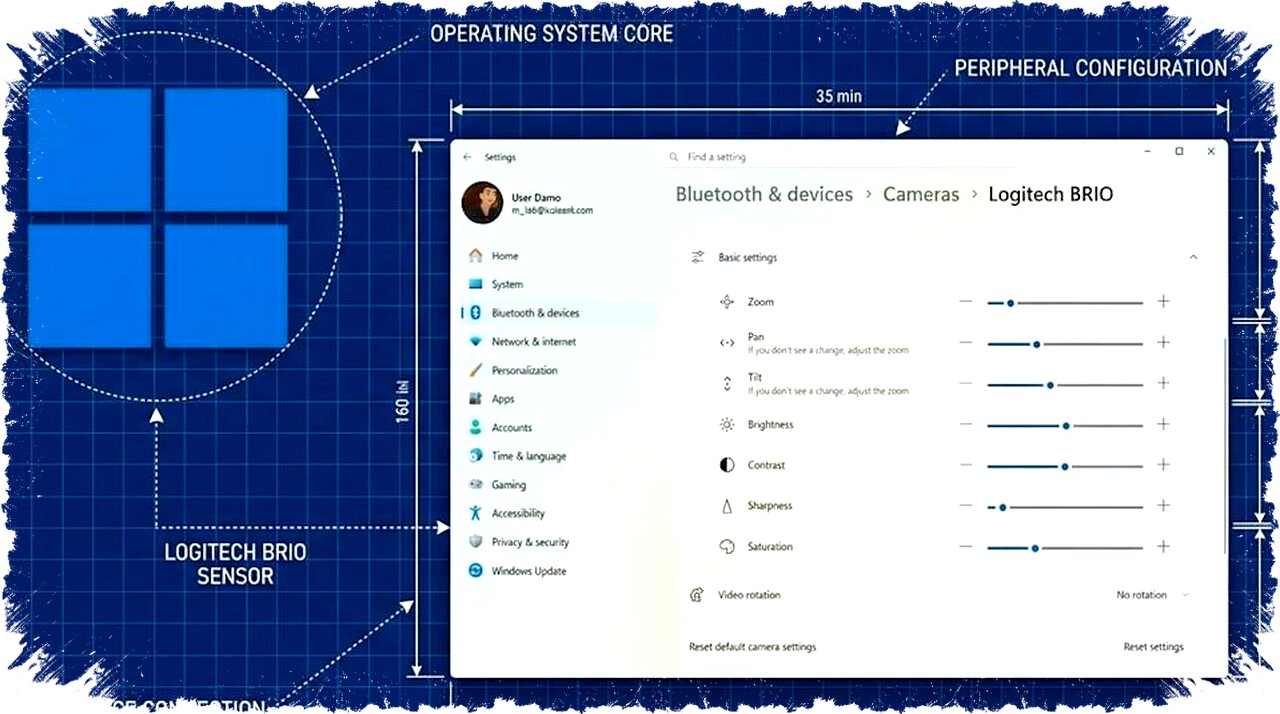Select the Bluetooth & devices icon in sidebar

(x=474, y=312)
